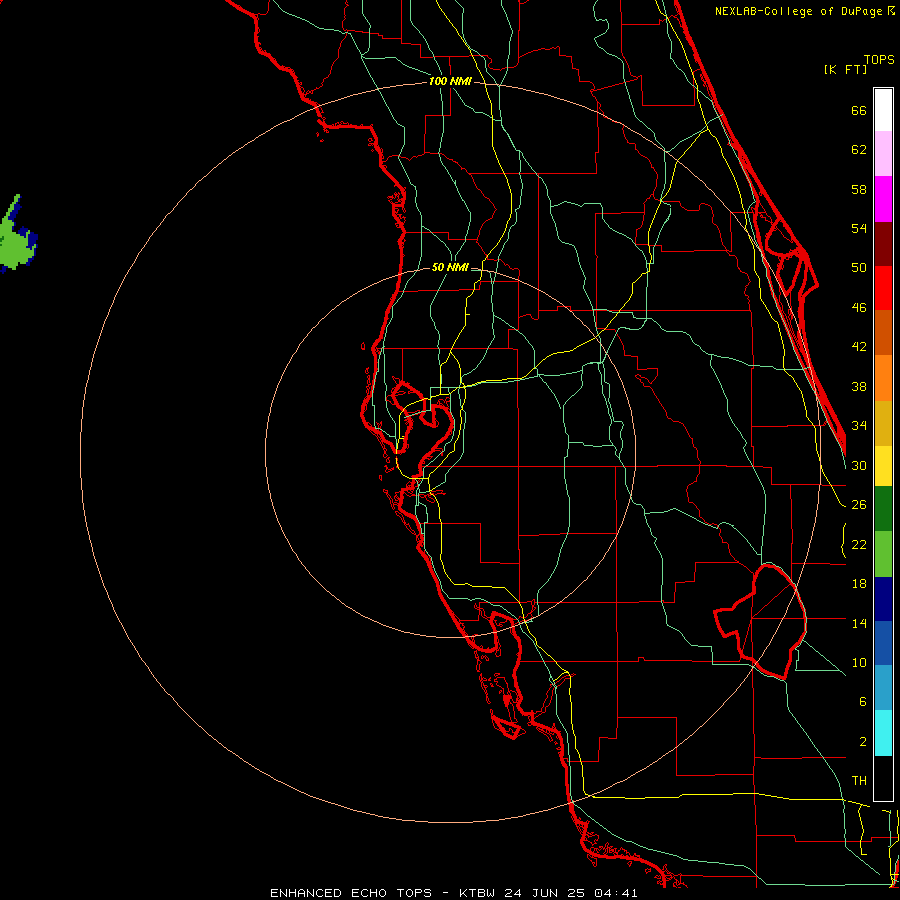Viewport: 900px width, 900px height.
Task: Click the legend value "42"
Action: pos(859,346)
